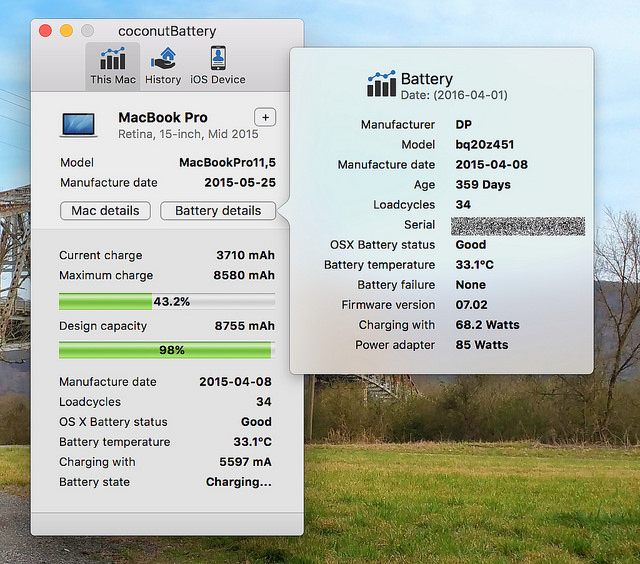Image resolution: width=640 pixels, height=564 pixels.
Task: Click the bq20z451 battery model value
Action: point(485,144)
